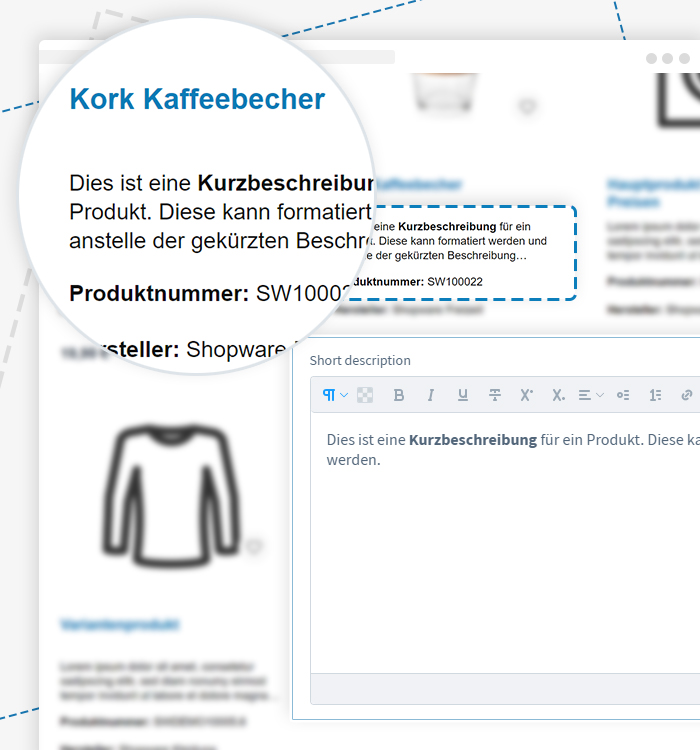This screenshot has height=750, width=700.
Task: Open the text color picker icon
Action: tap(365, 395)
